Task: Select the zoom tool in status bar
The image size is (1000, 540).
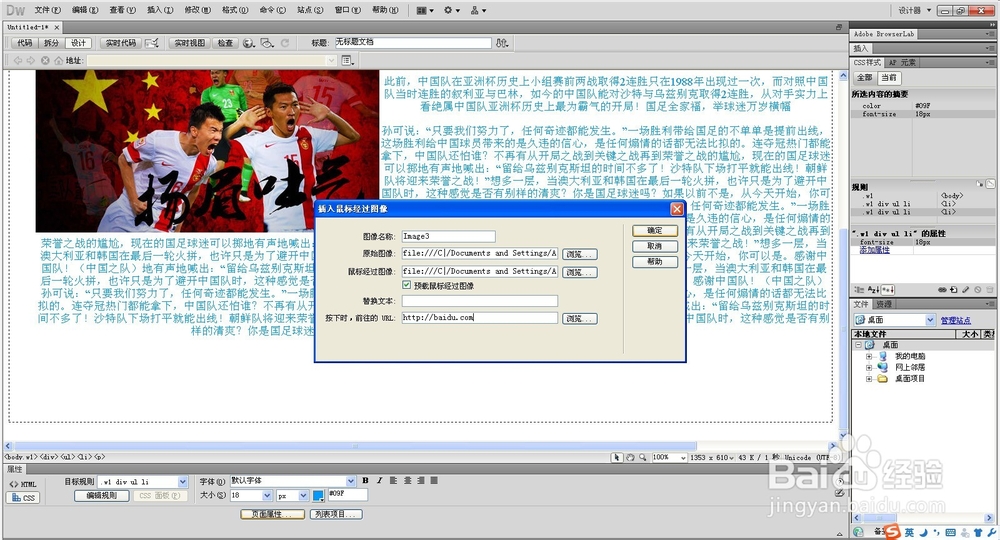Action: point(643,457)
